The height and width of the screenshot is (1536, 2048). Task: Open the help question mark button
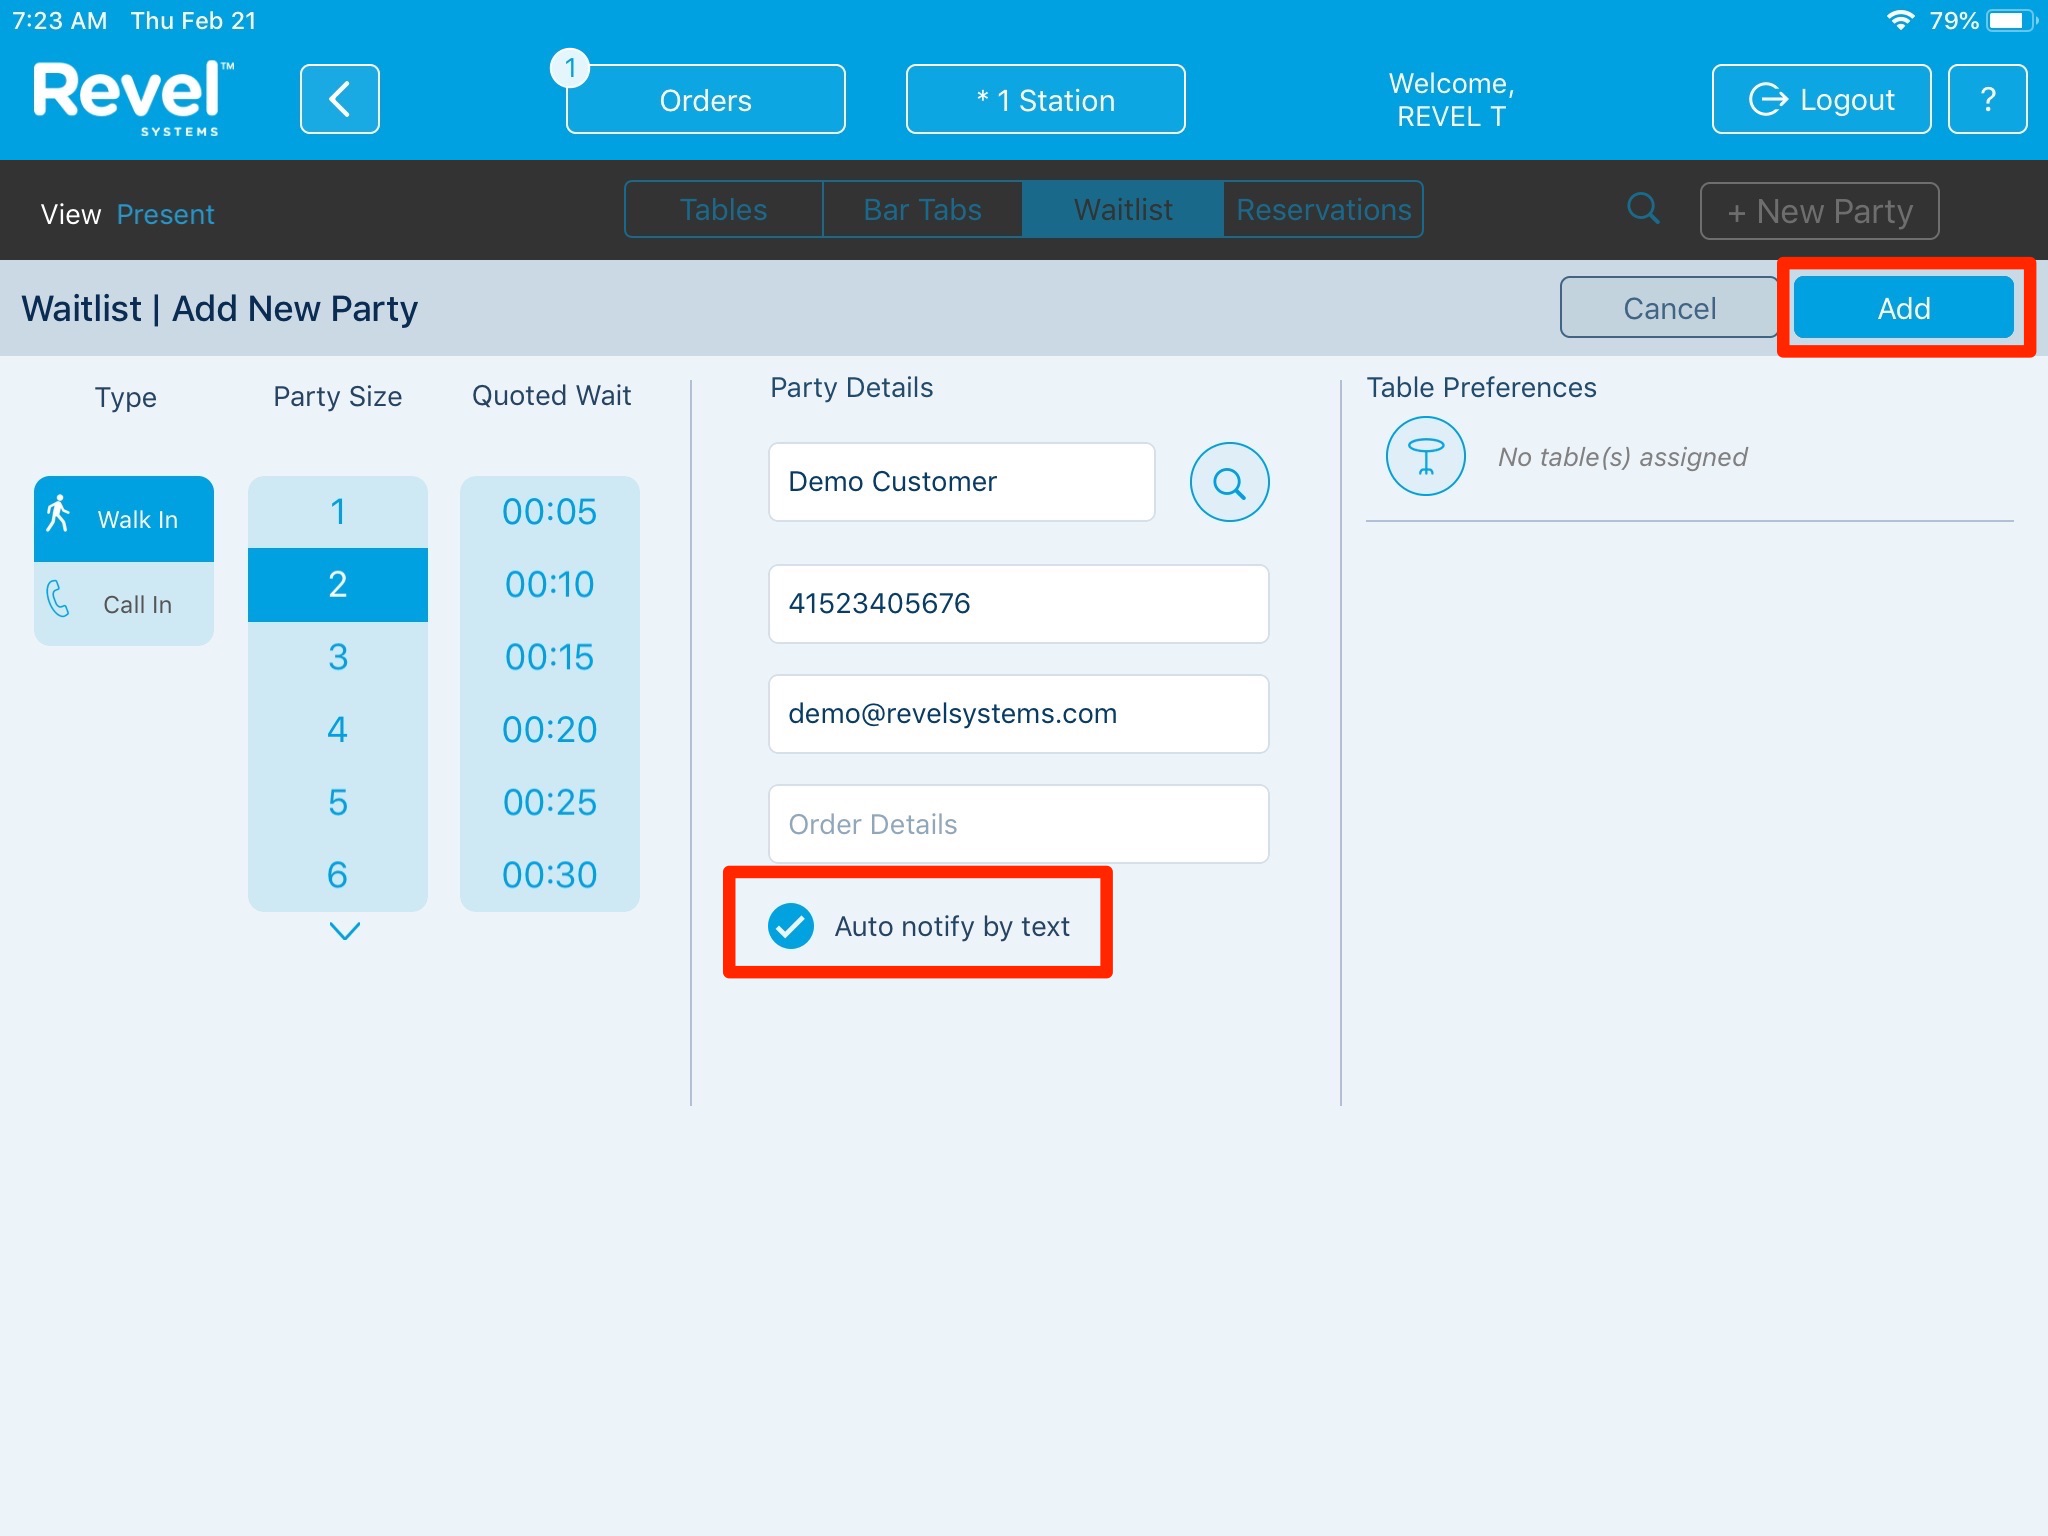(x=1986, y=99)
